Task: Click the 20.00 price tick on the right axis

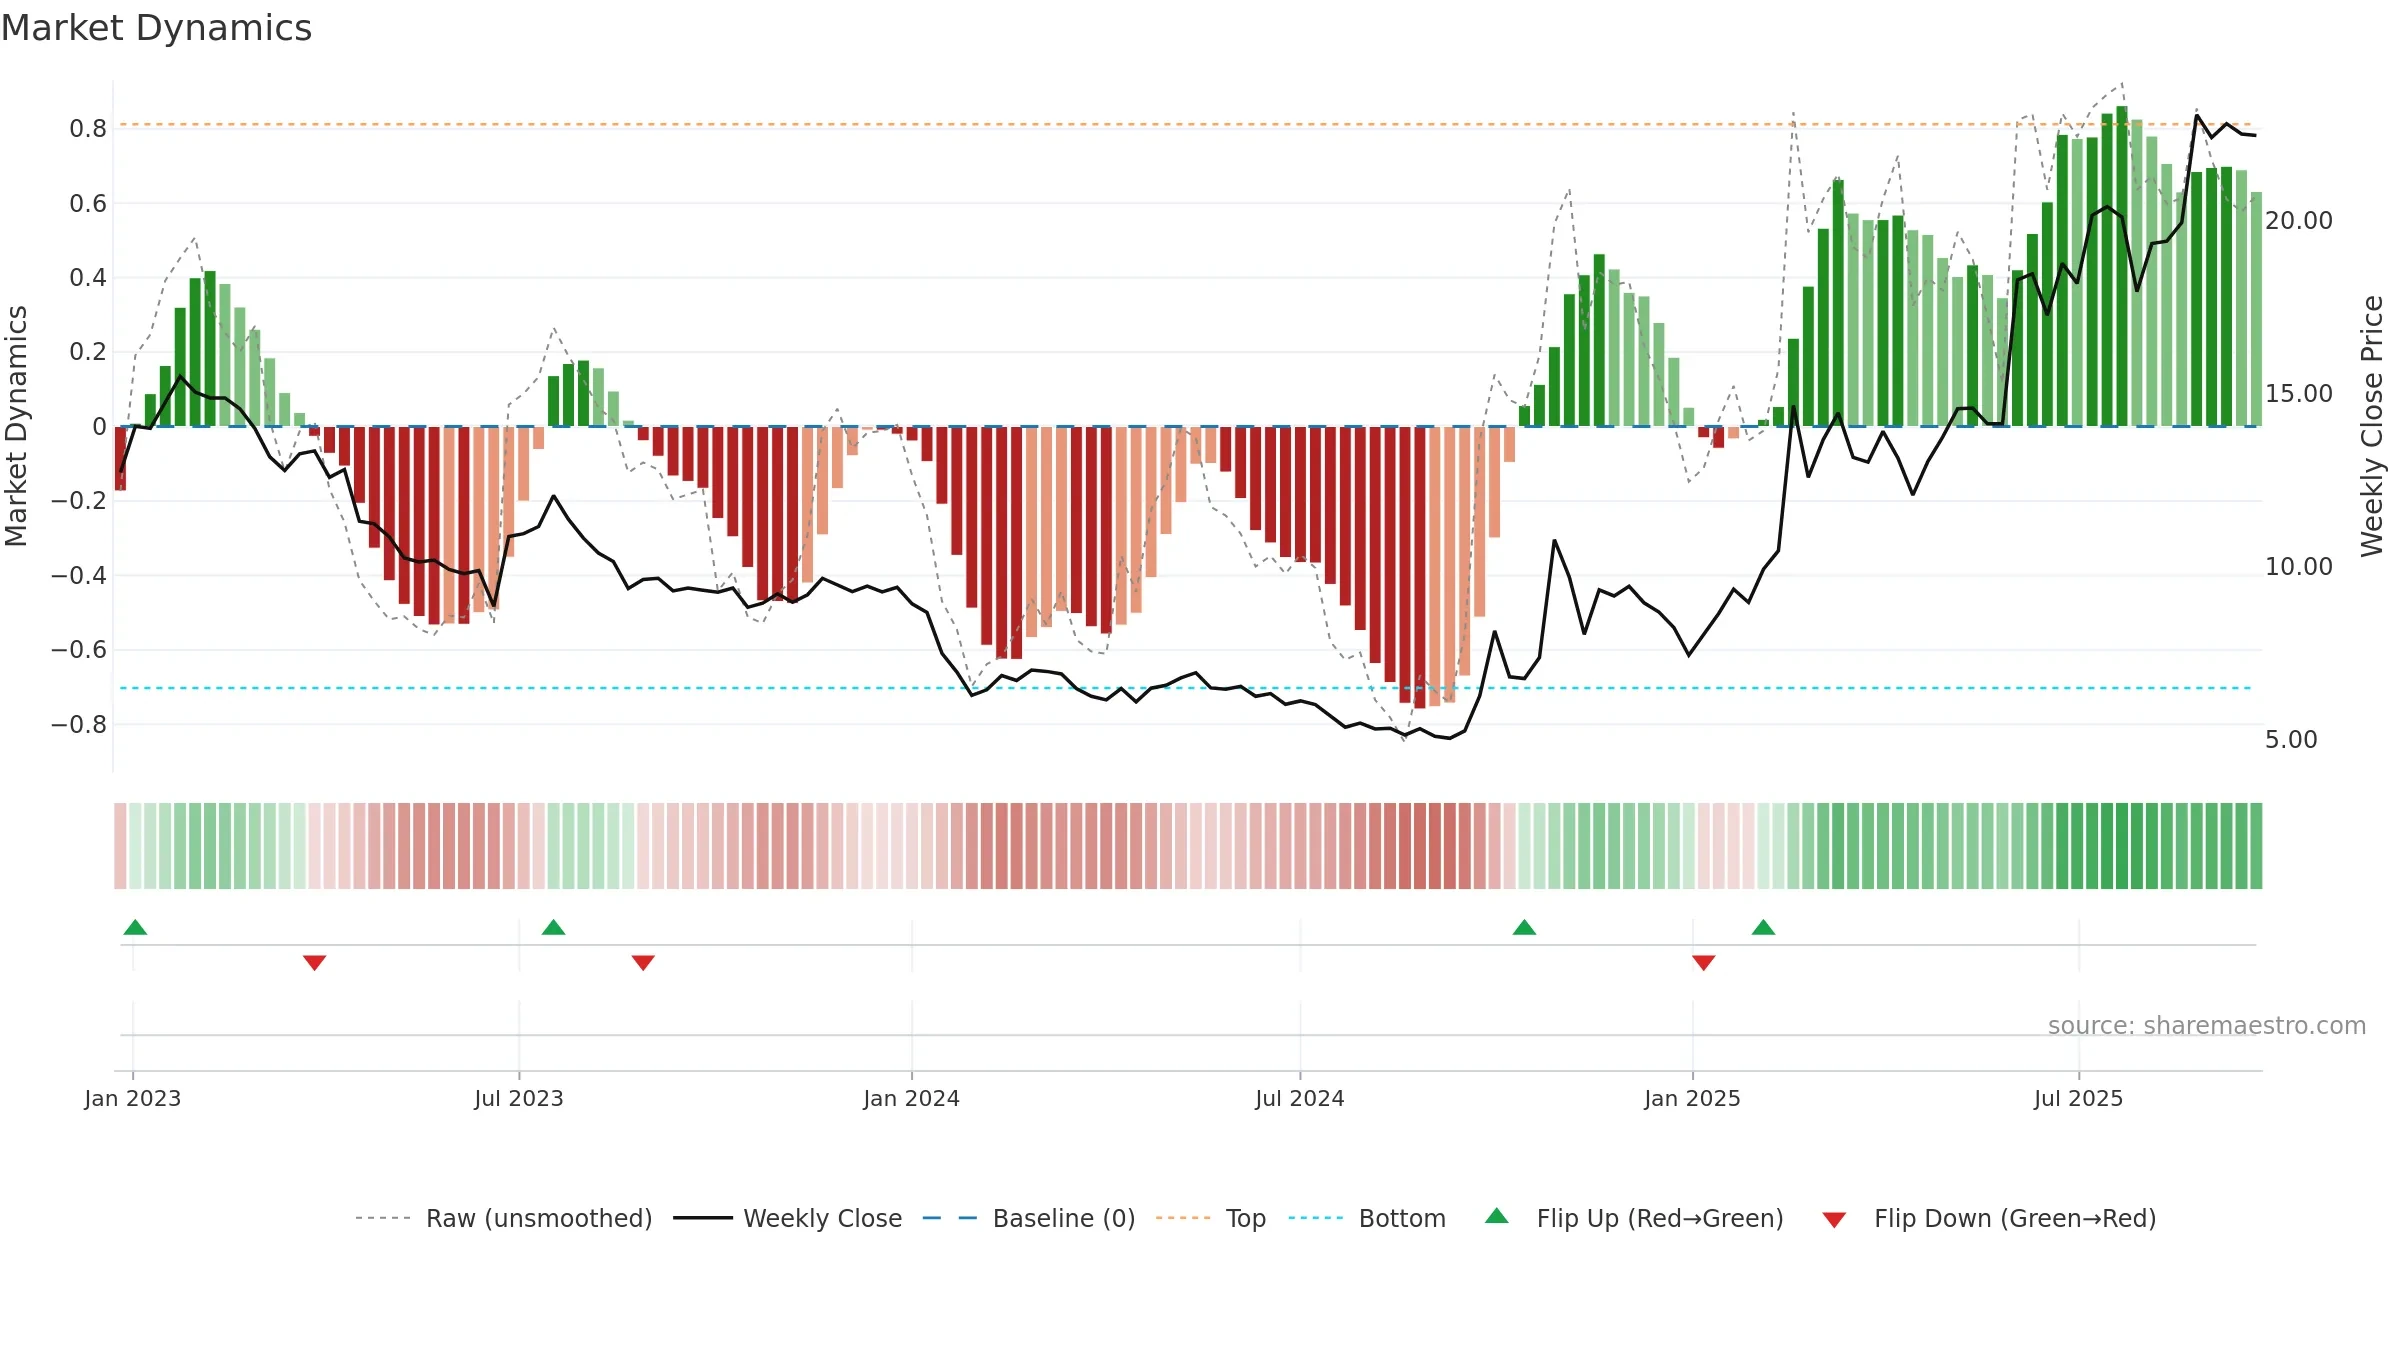Action: (x=2299, y=221)
